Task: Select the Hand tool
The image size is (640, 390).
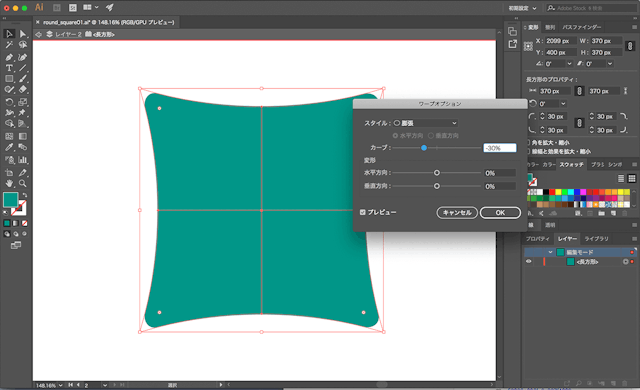Action: tap(9, 184)
